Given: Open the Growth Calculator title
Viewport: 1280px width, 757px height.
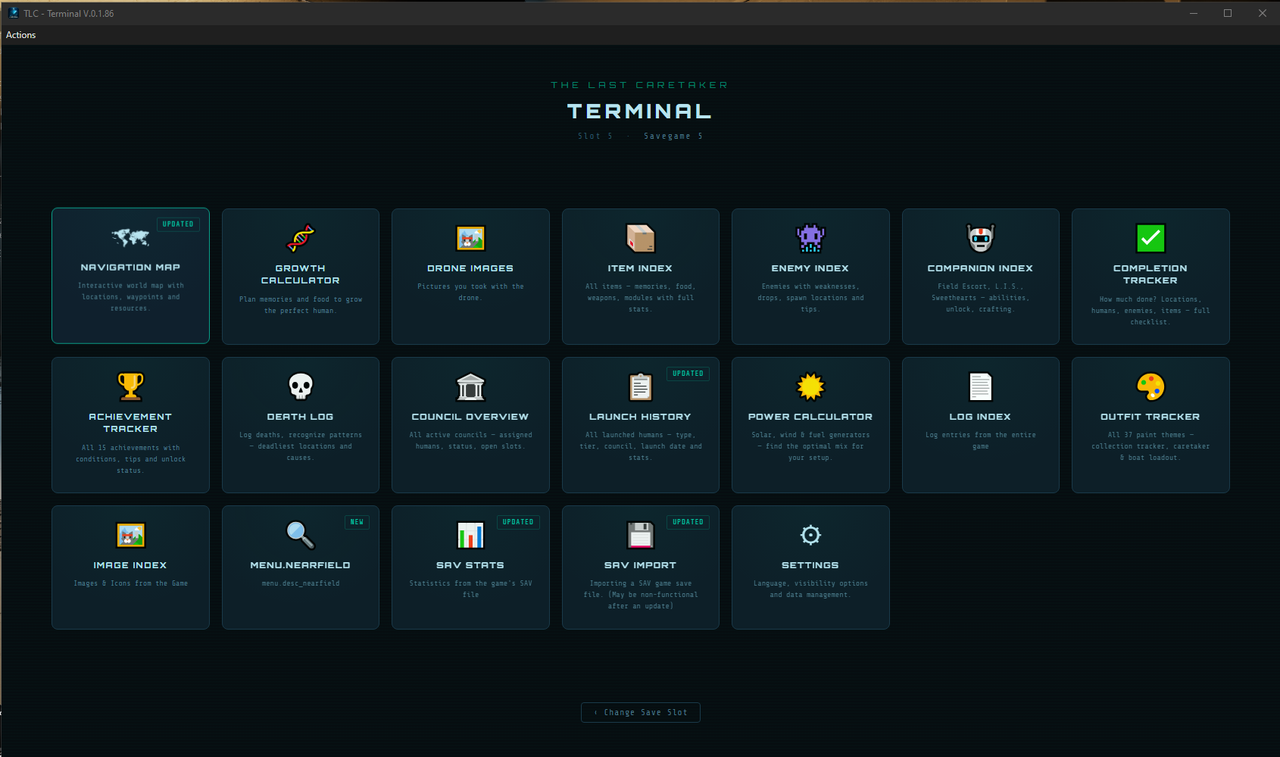Looking at the screenshot, I should 300,274.
